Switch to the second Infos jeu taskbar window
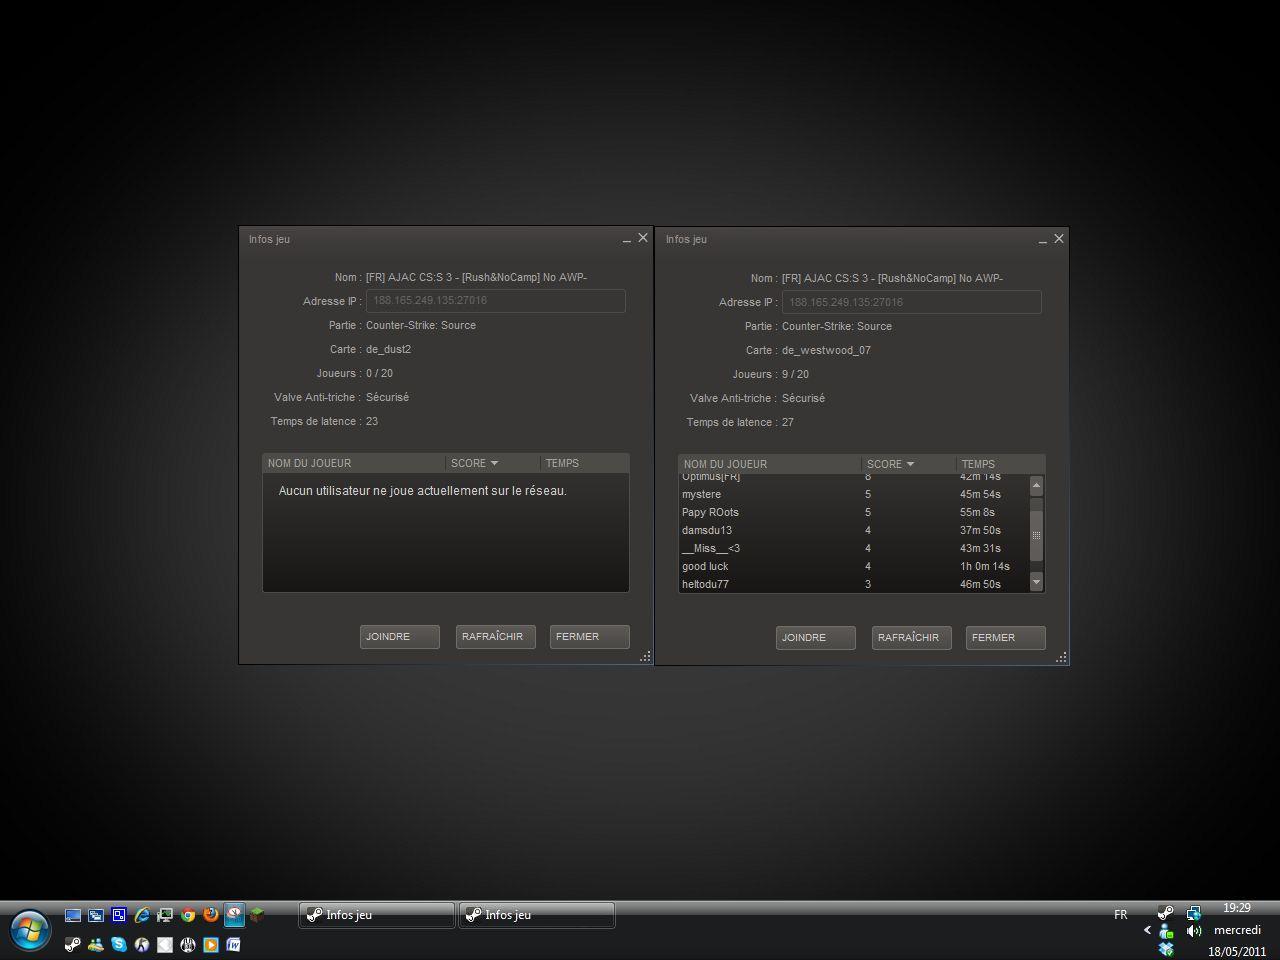1280x960 pixels. click(x=536, y=915)
